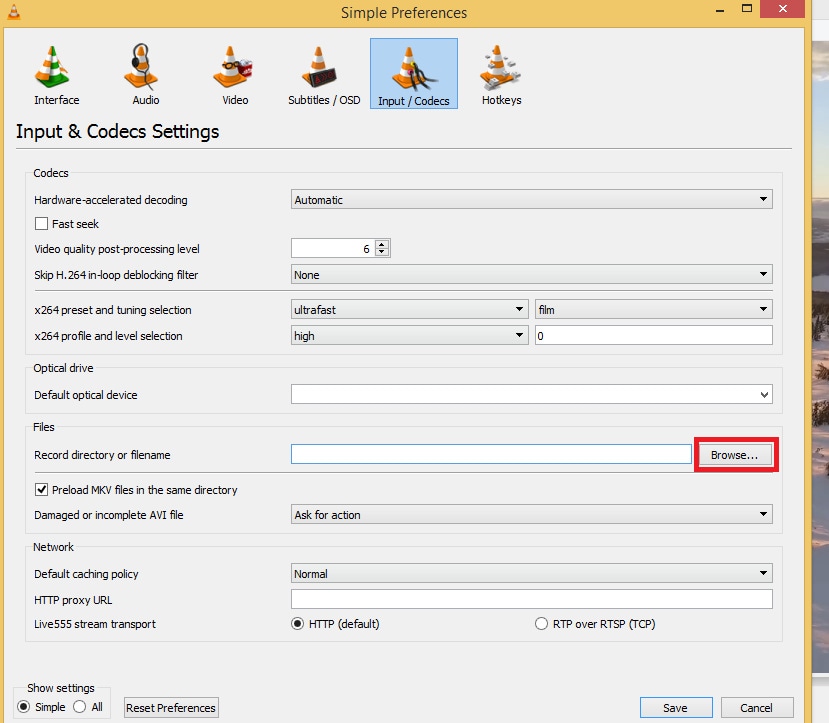Image resolution: width=829 pixels, height=723 pixels.
Task: Open Skip H.264 in-loop deblocking filter dropdown
Action: 531,274
